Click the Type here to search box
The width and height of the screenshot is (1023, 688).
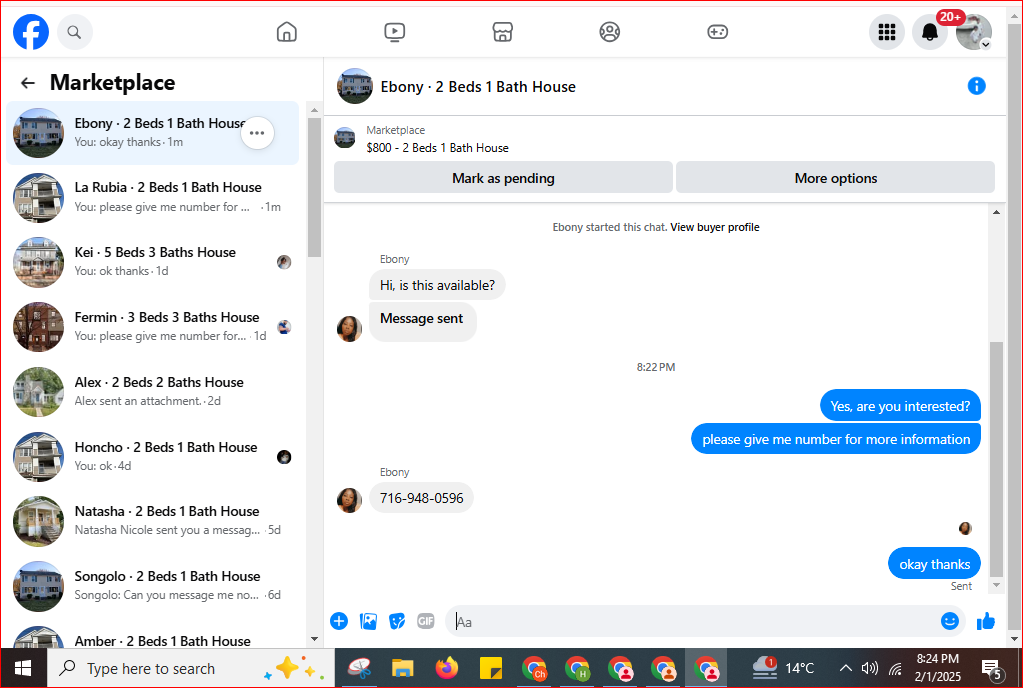pyautogui.click(x=191, y=668)
